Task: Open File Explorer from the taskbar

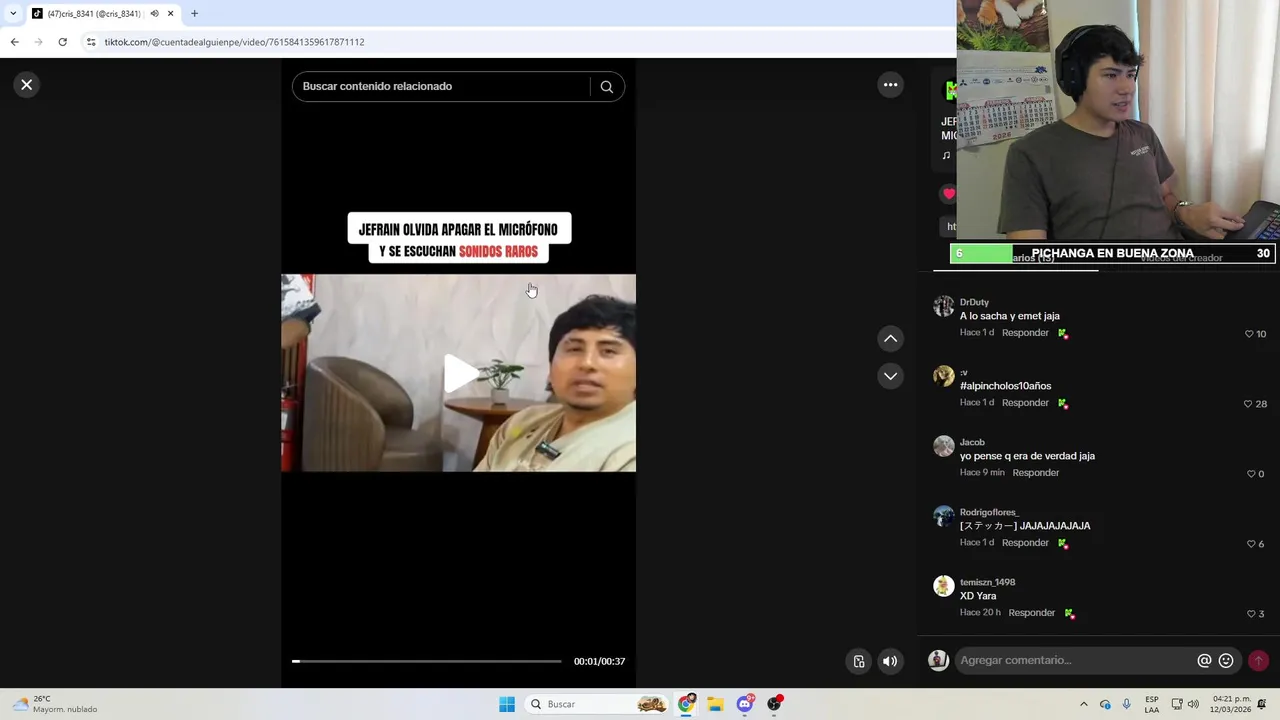Action: point(715,704)
